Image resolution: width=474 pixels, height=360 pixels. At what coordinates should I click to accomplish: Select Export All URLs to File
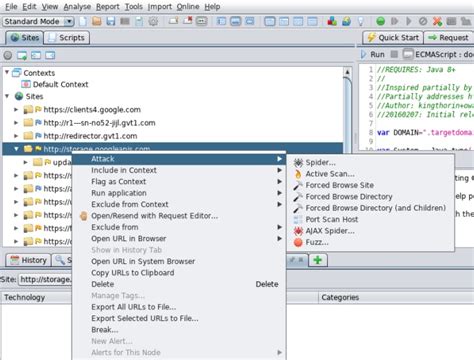click(179, 307)
